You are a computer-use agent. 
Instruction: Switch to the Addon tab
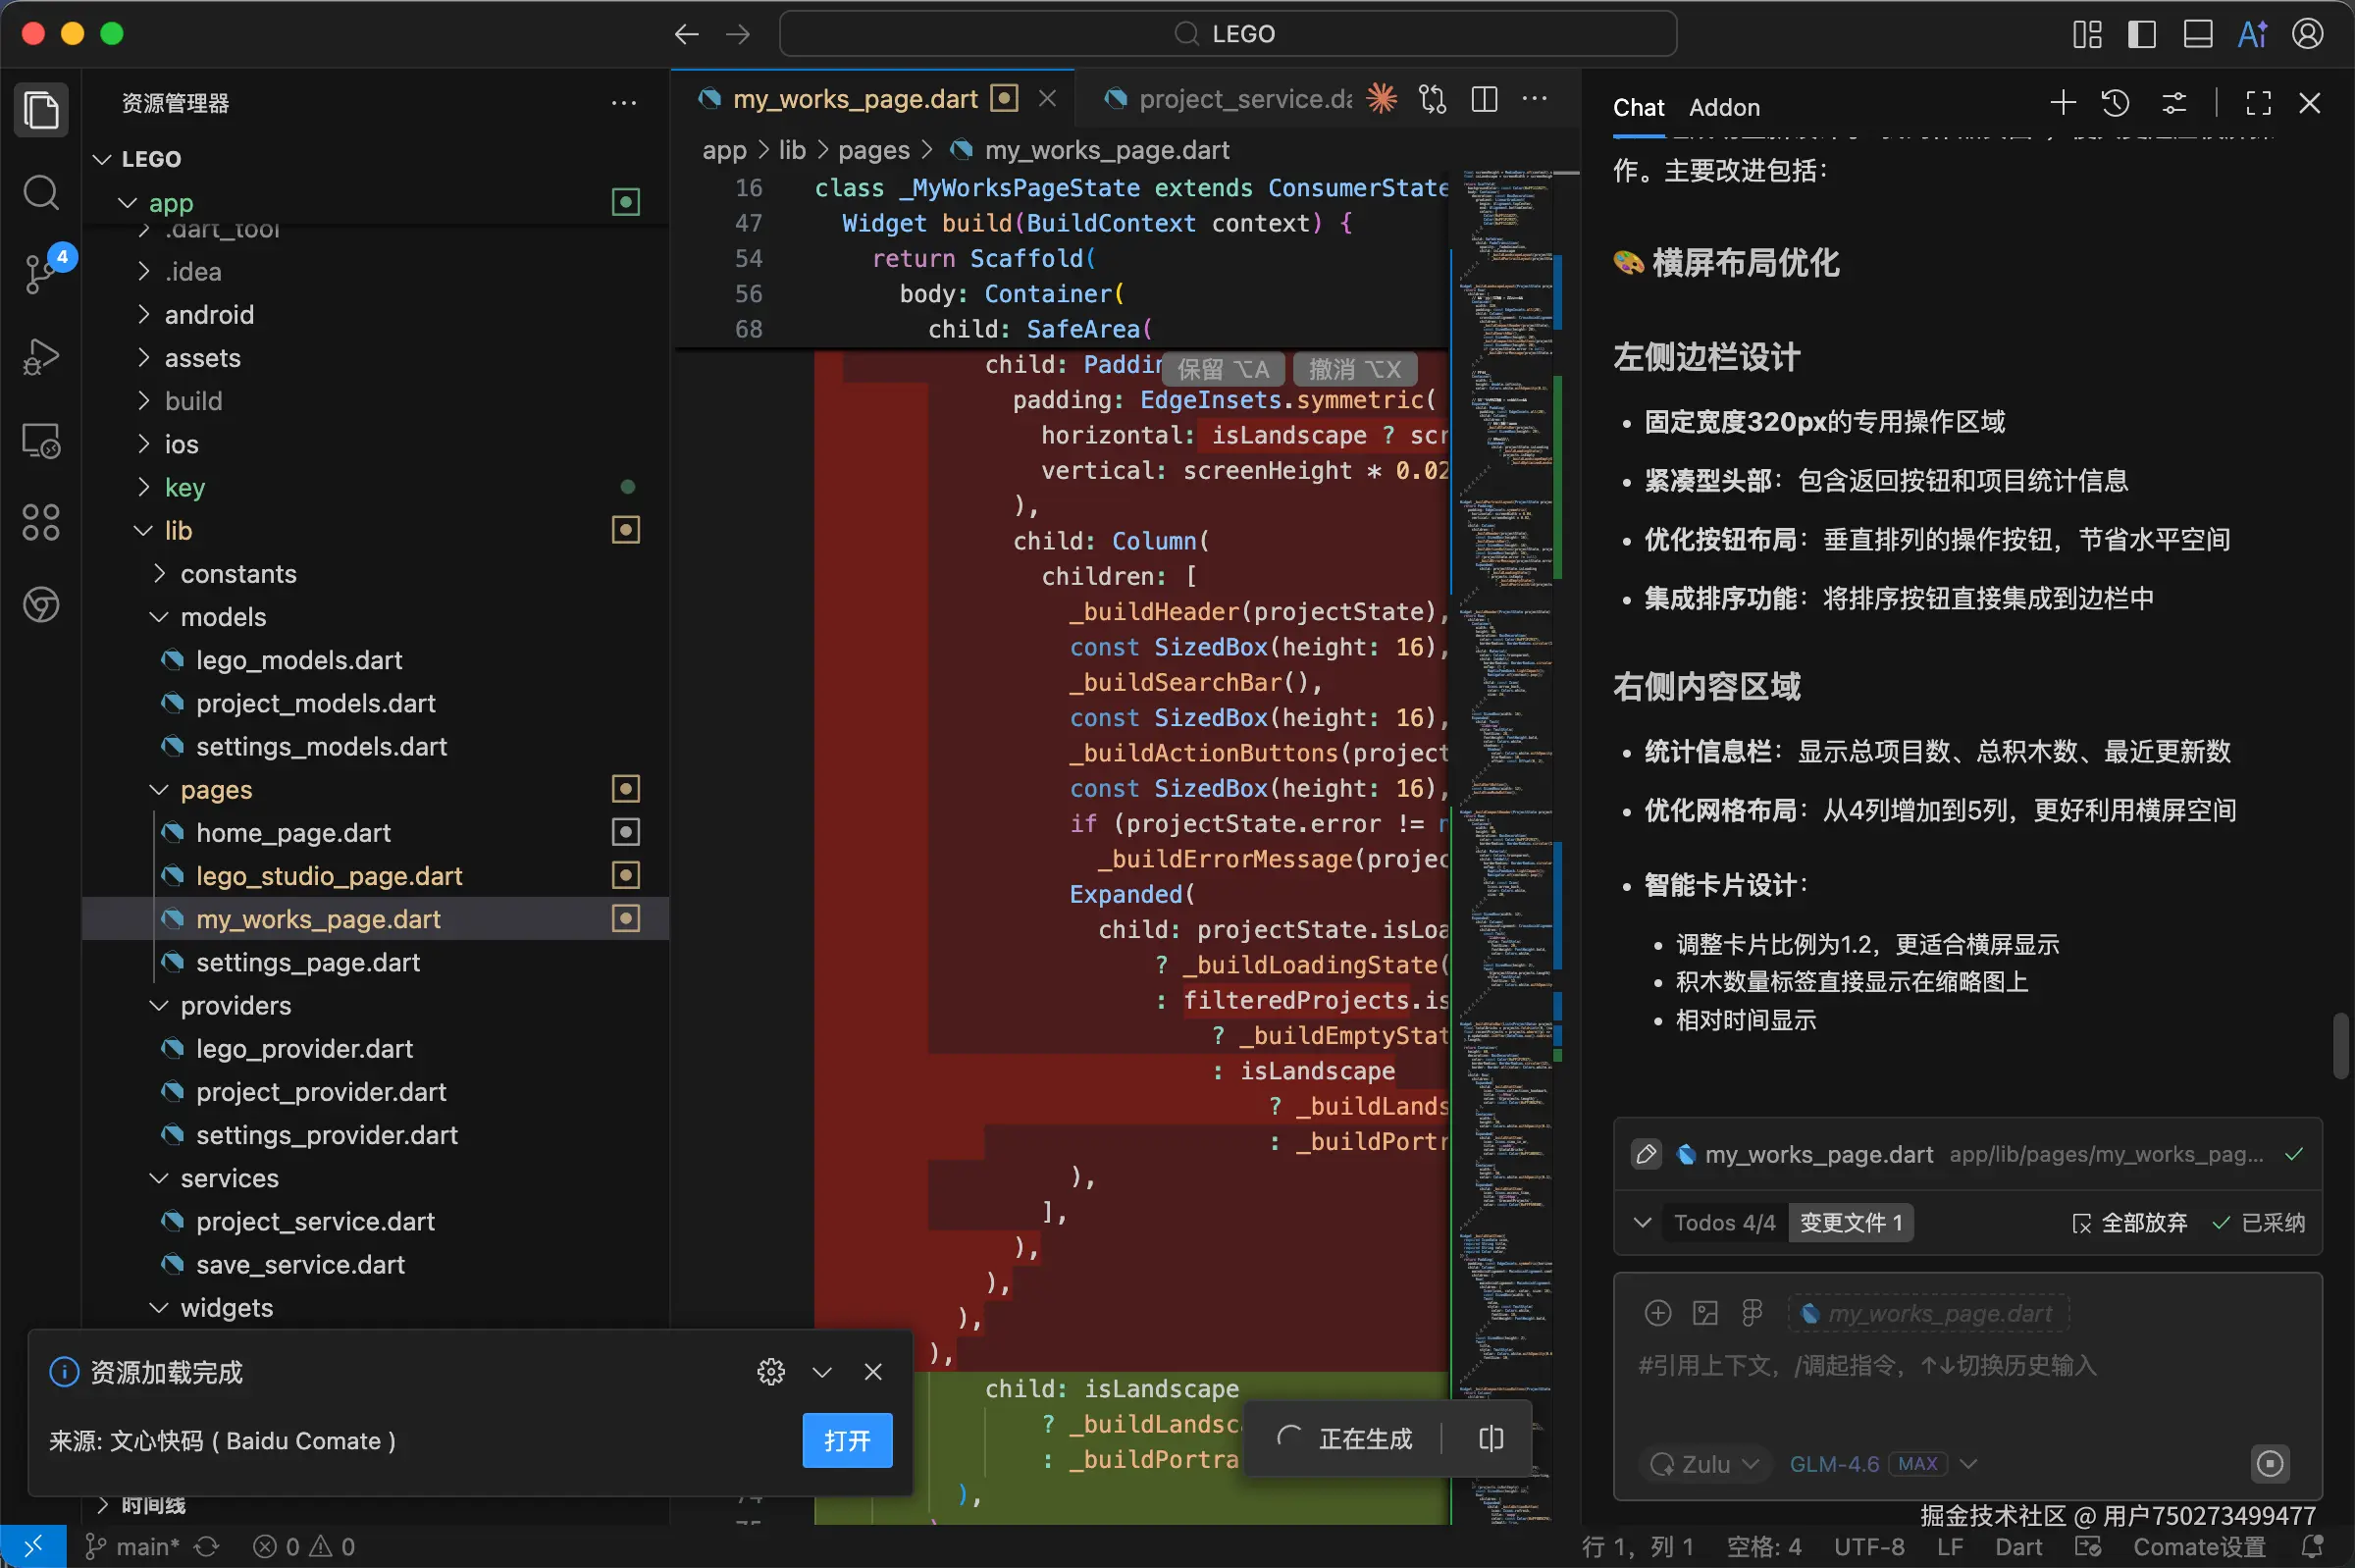coord(1724,107)
